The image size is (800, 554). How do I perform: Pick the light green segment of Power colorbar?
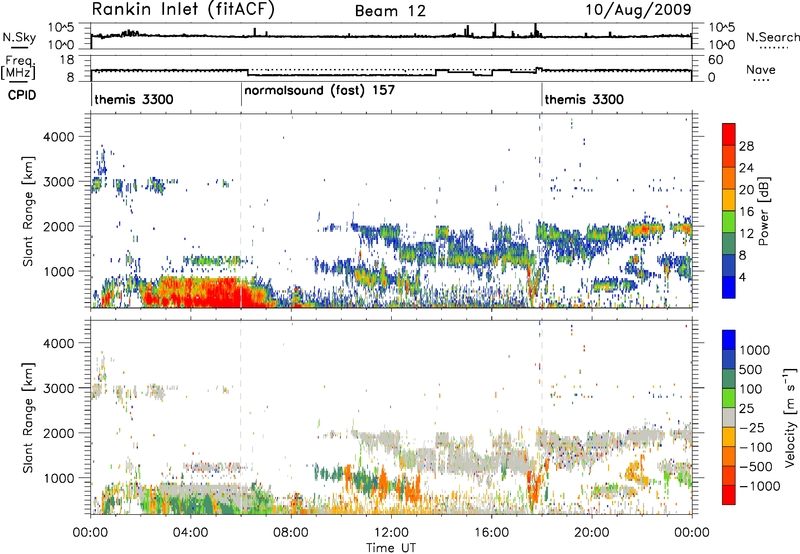coord(729,222)
